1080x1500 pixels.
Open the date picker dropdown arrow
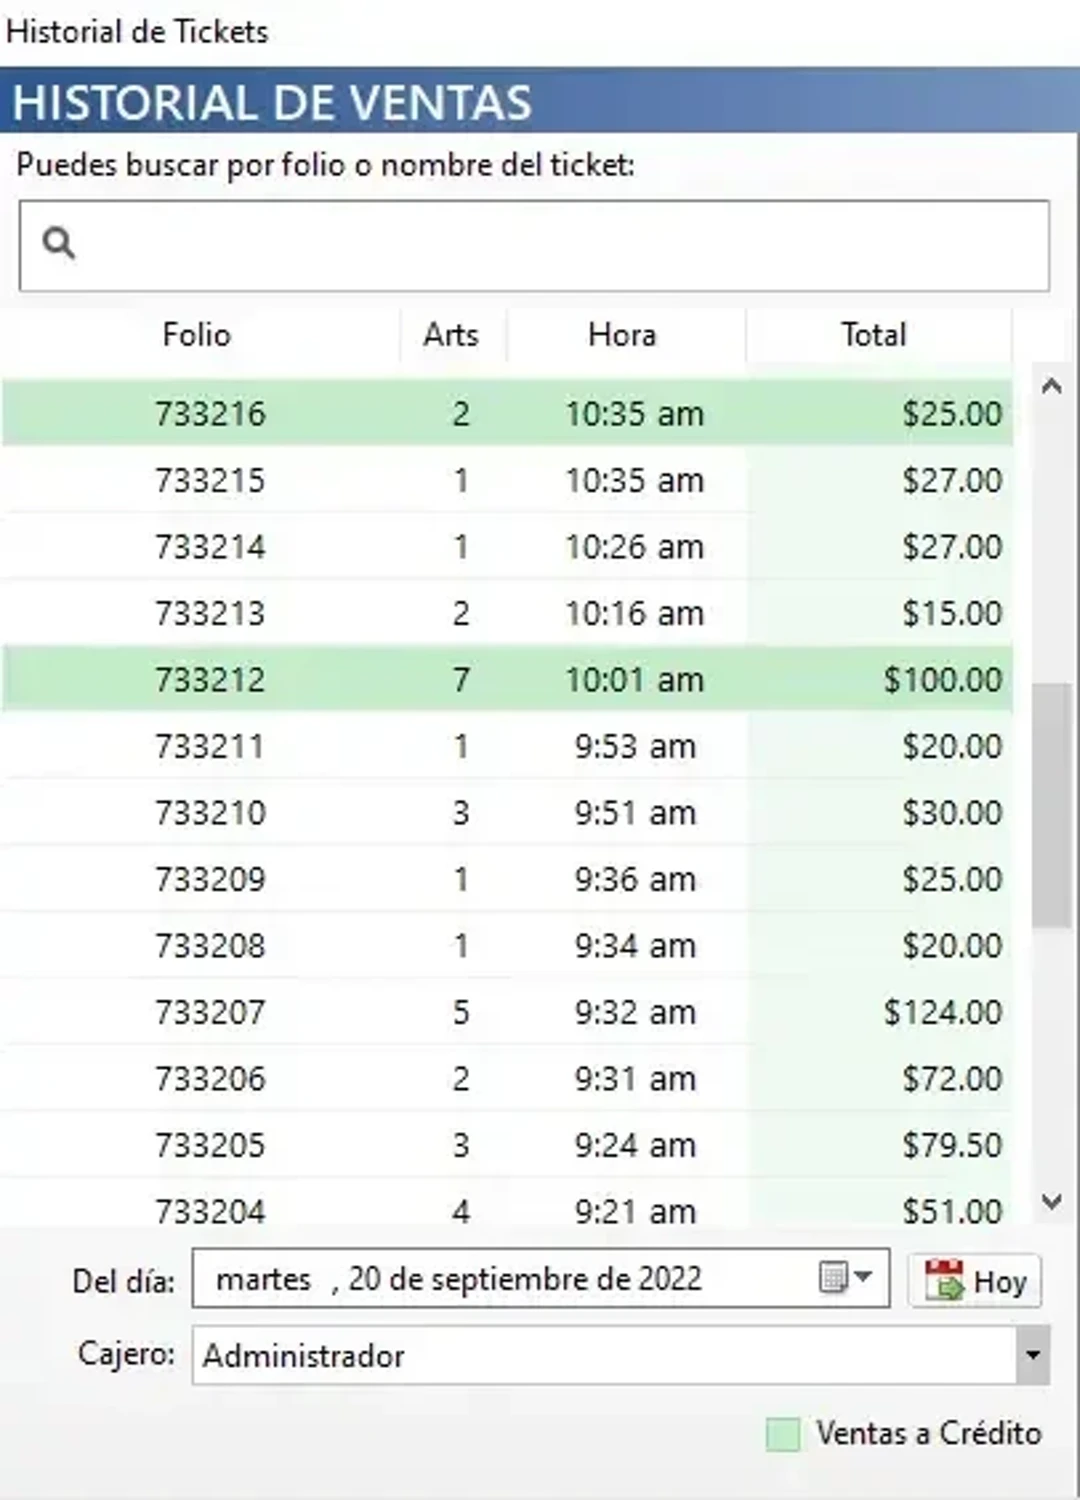click(x=862, y=1277)
